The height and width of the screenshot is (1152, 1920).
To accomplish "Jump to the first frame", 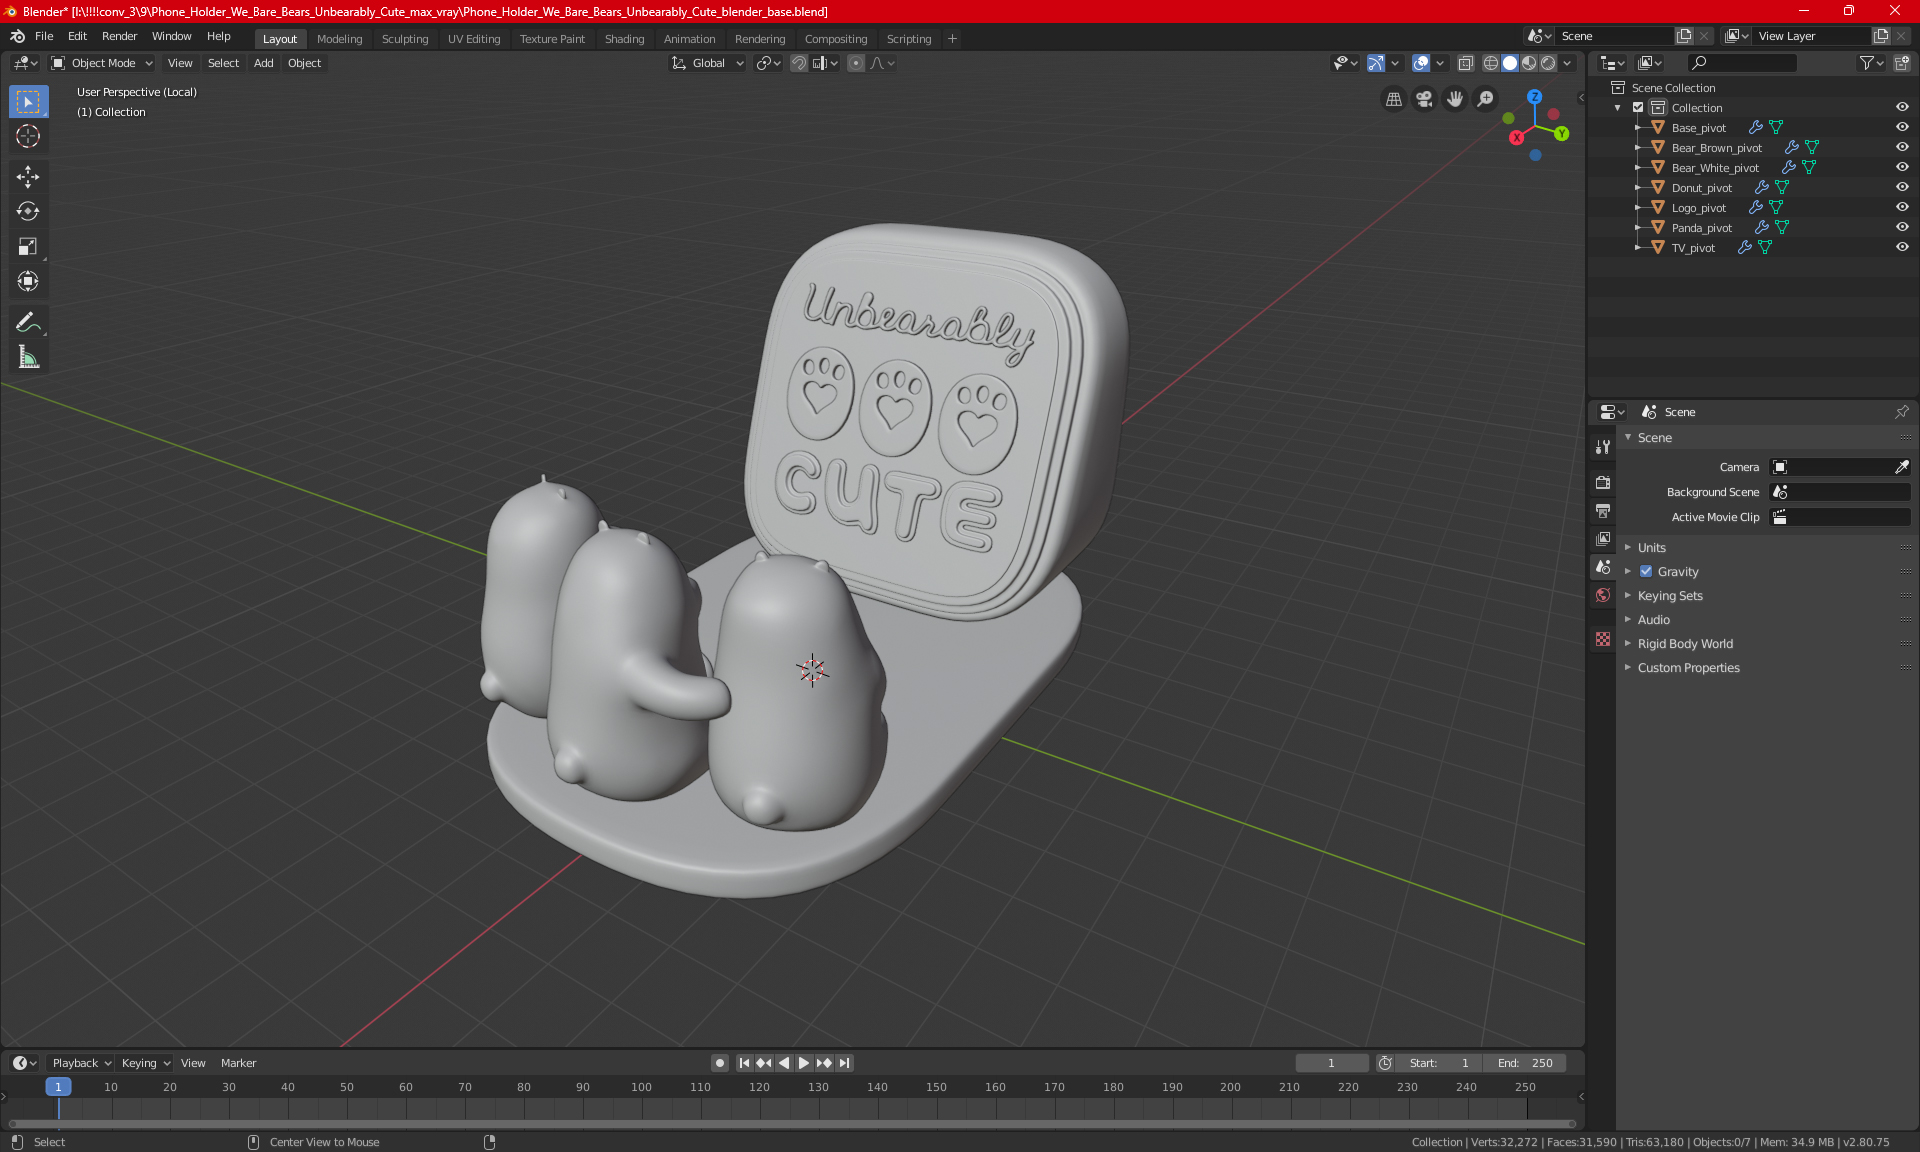I will (744, 1063).
